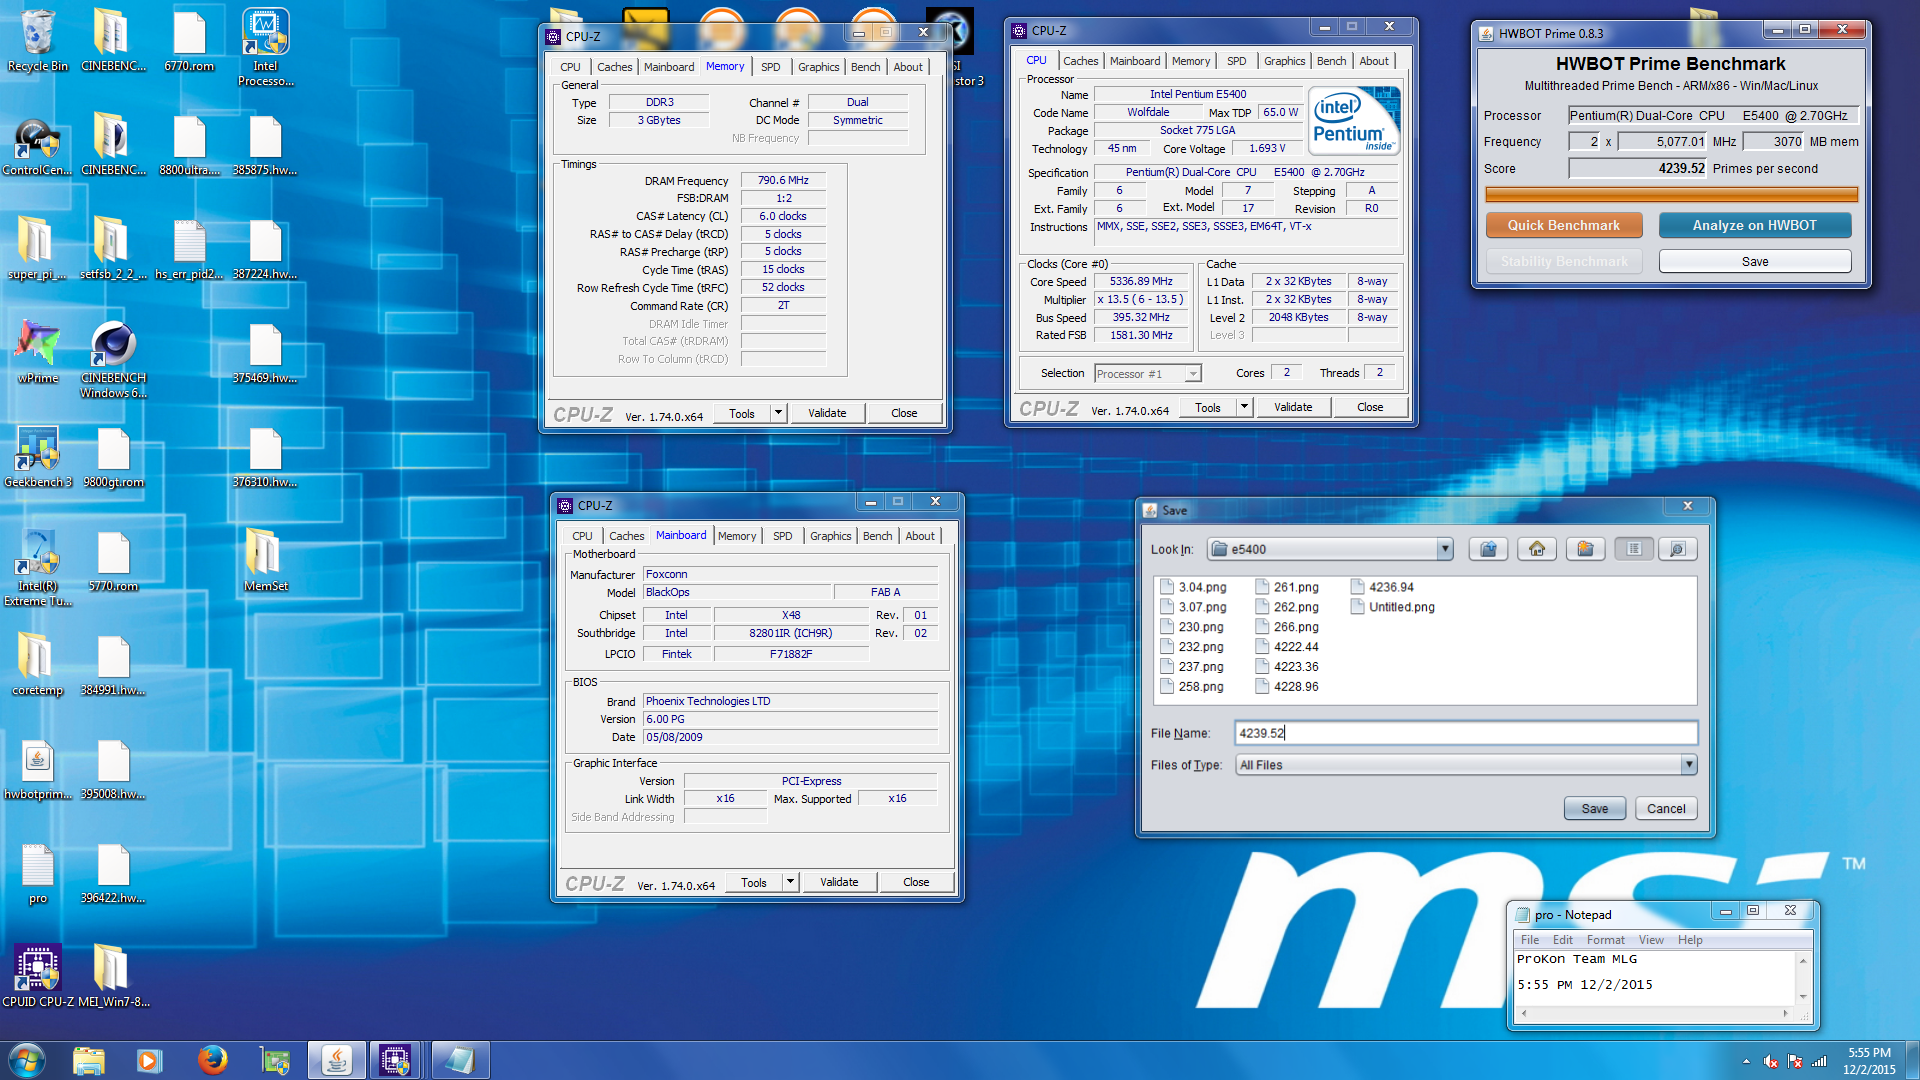The width and height of the screenshot is (1920, 1080).
Task: Select setfsb_2_2 folder on desktop
Action: click(x=113, y=250)
